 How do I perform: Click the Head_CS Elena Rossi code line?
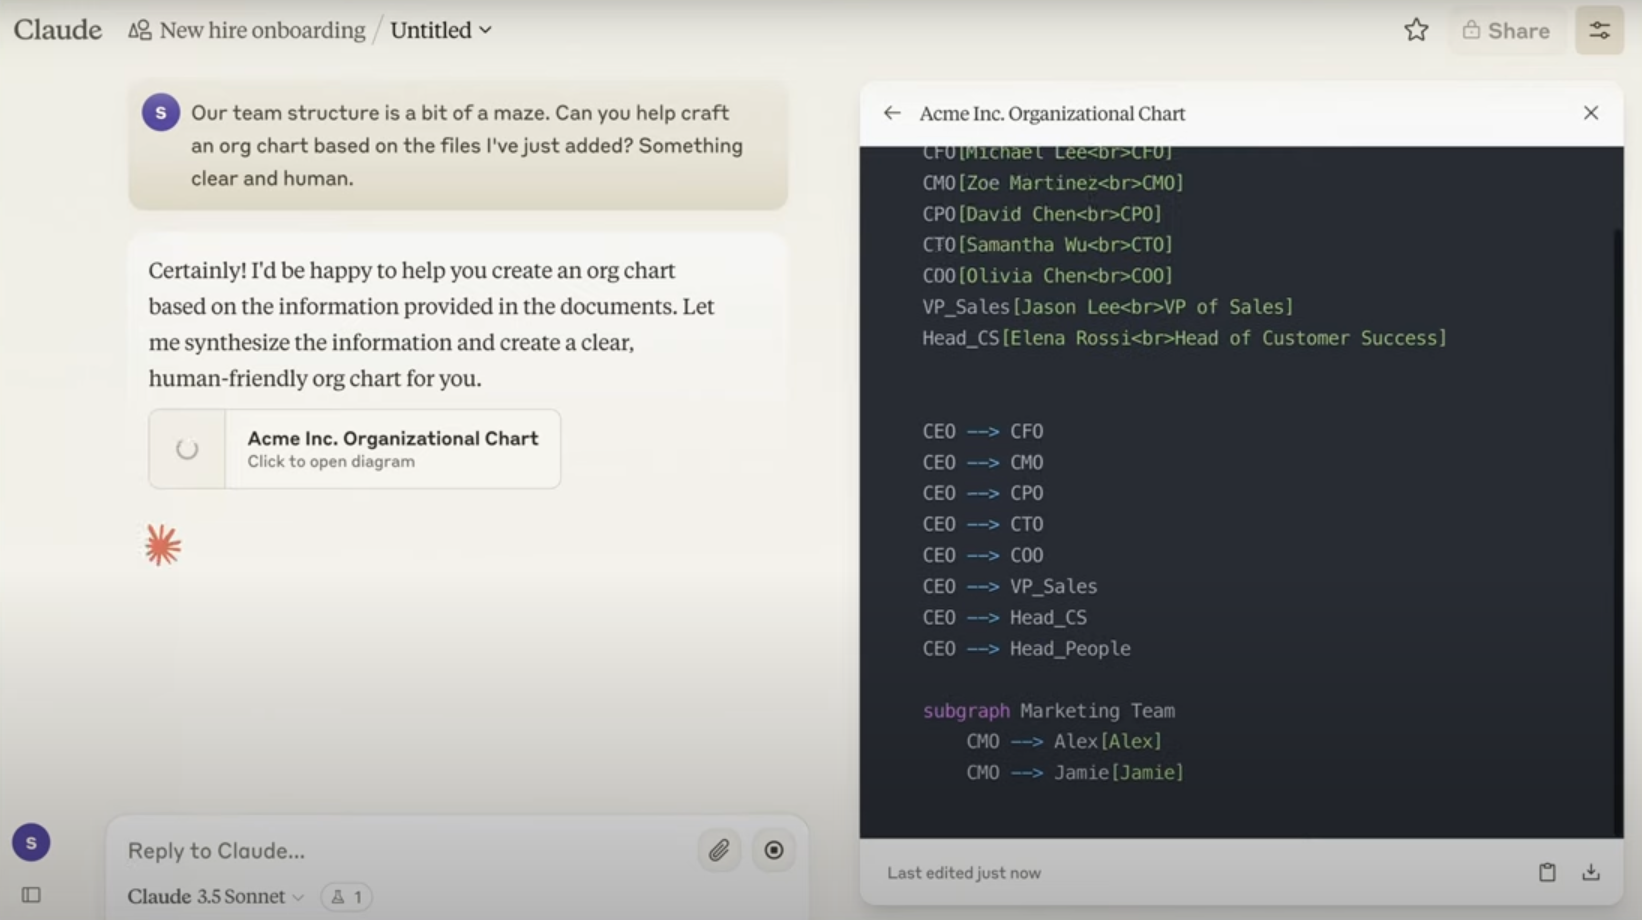1185,338
